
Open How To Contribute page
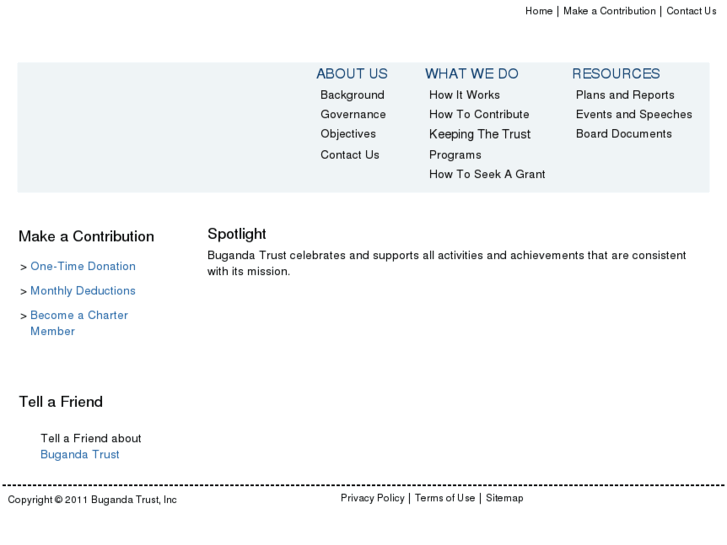click(x=479, y=115)
